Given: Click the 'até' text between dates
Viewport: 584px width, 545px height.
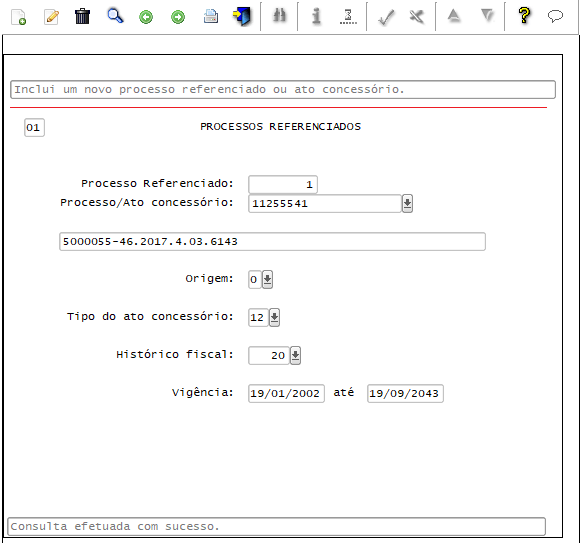Looking at the screenshot, I should pyautogui.click(x=344, y=393).
